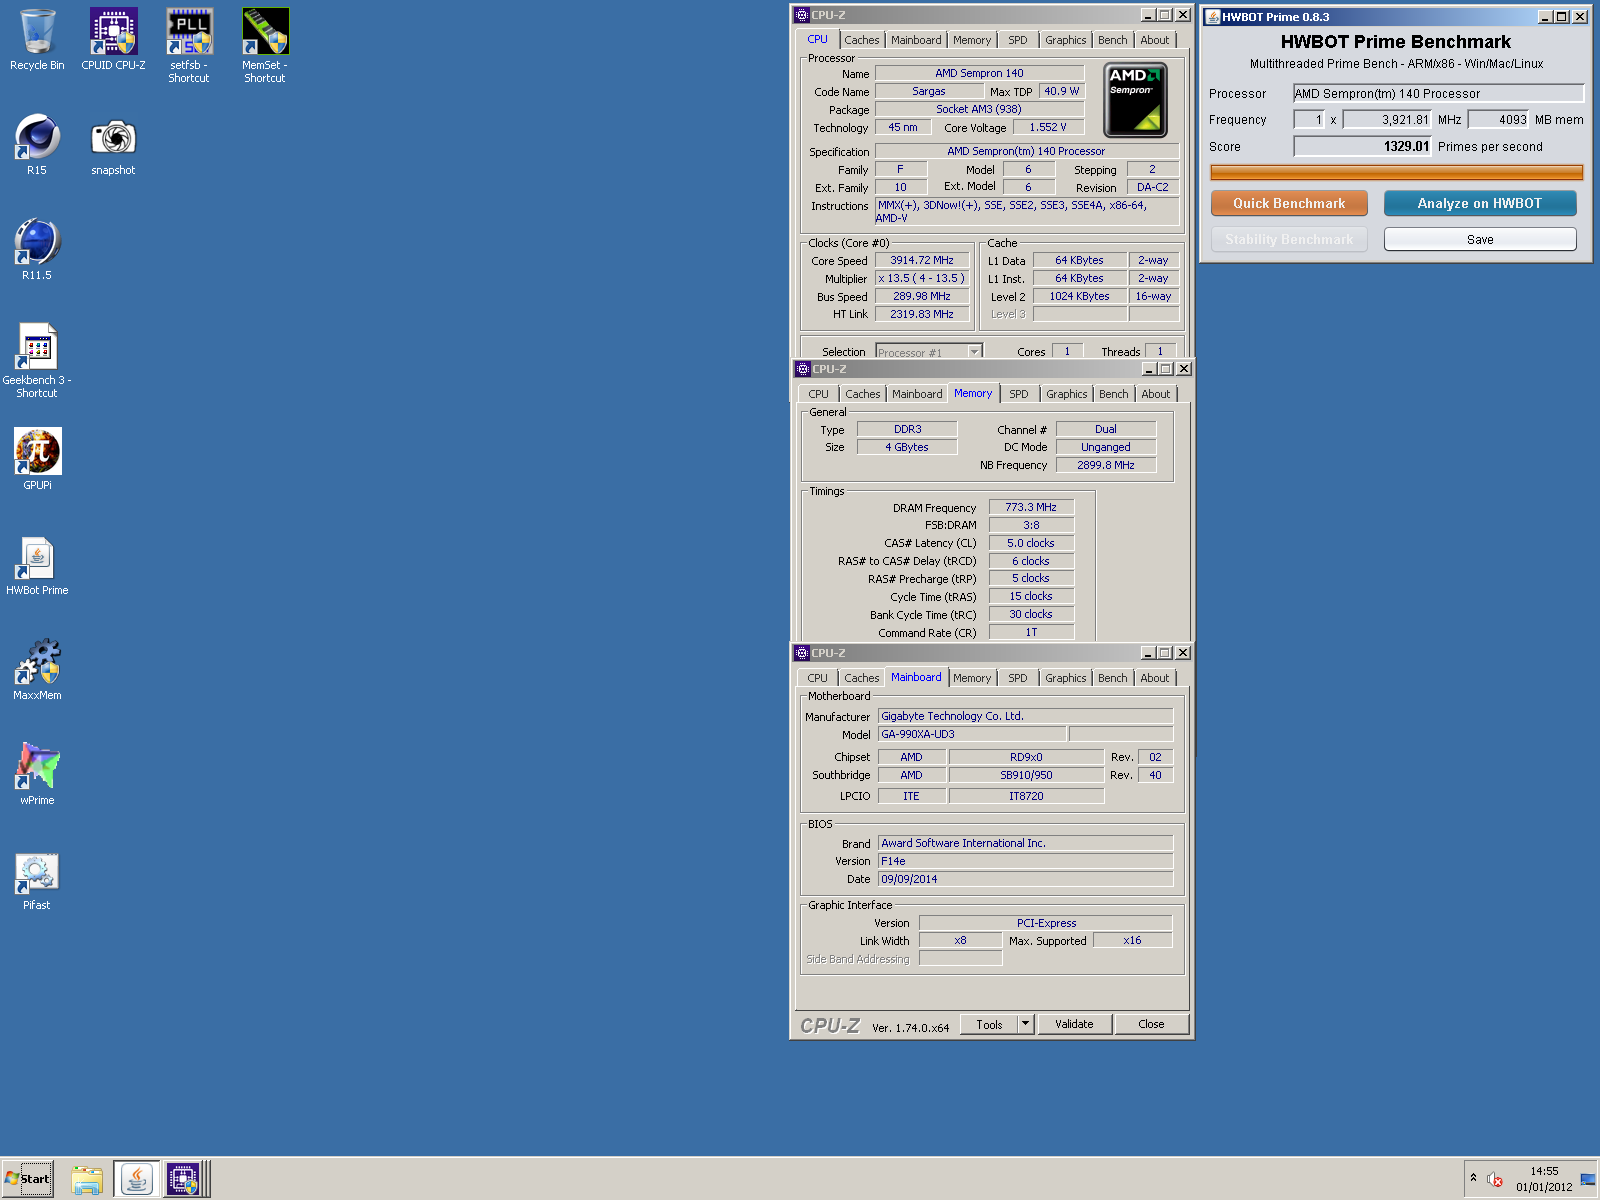Launch the R11.5 desktop icon
The image size is (1600, 1200).
(37, 250)
